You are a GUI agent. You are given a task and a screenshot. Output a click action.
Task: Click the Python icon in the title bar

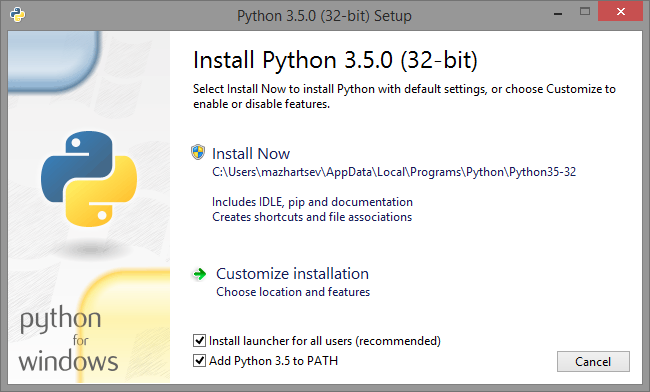point(17,15)
